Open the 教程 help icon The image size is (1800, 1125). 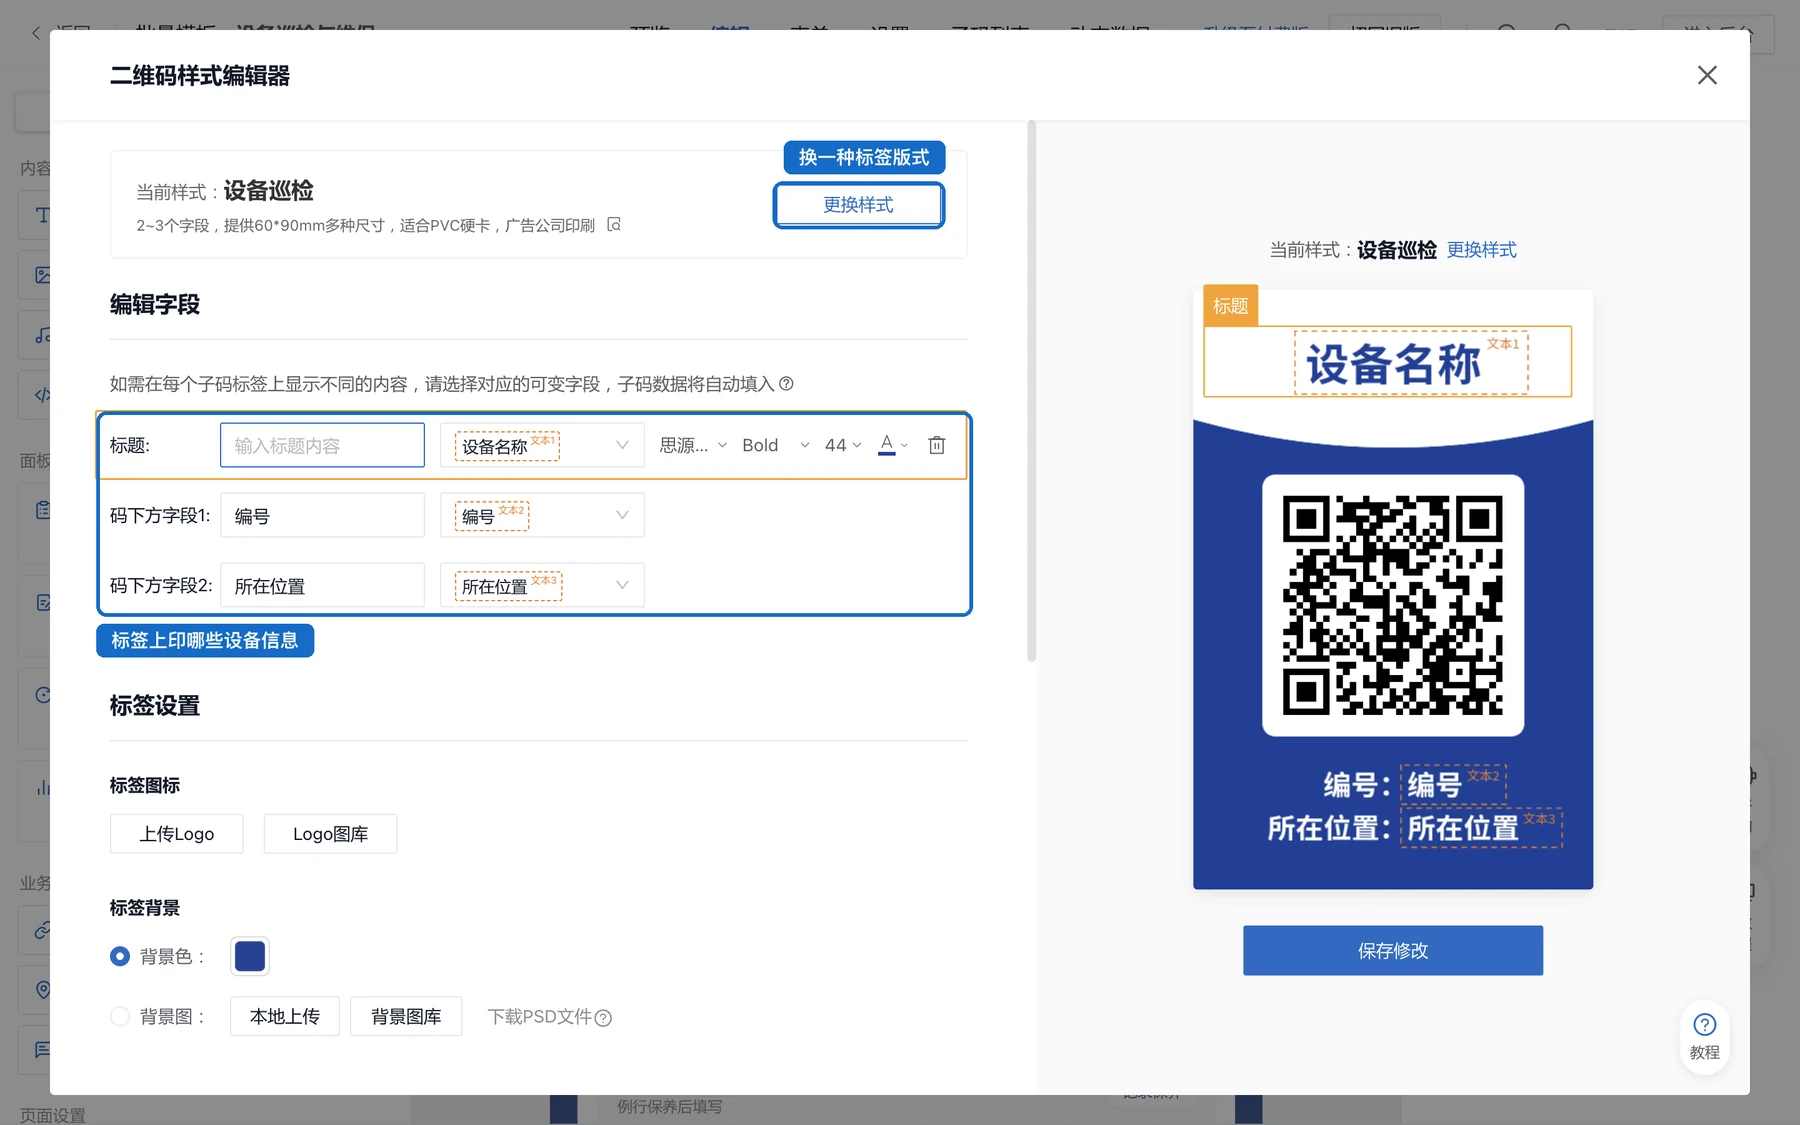(x=1704, y=1037)
